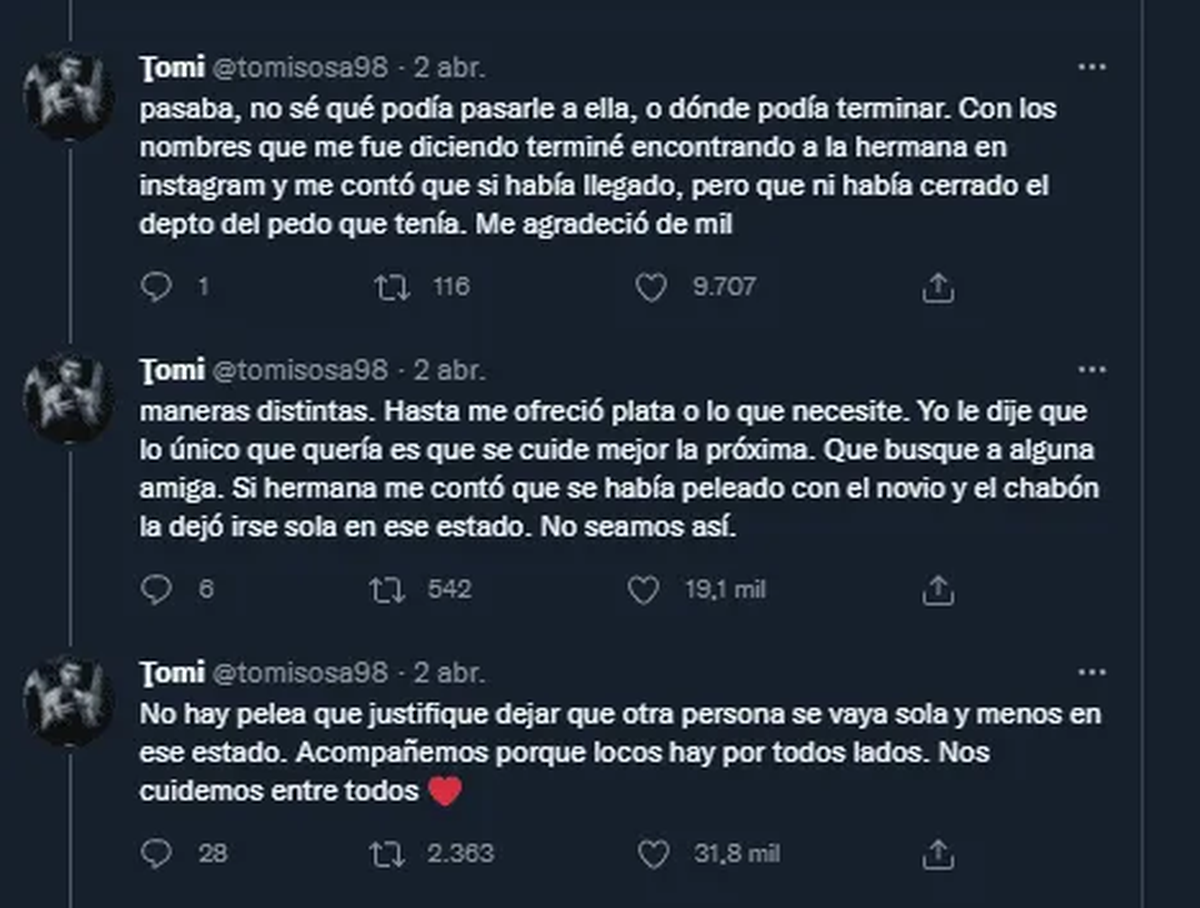Open more options on the second tweet

(1091, 369)
